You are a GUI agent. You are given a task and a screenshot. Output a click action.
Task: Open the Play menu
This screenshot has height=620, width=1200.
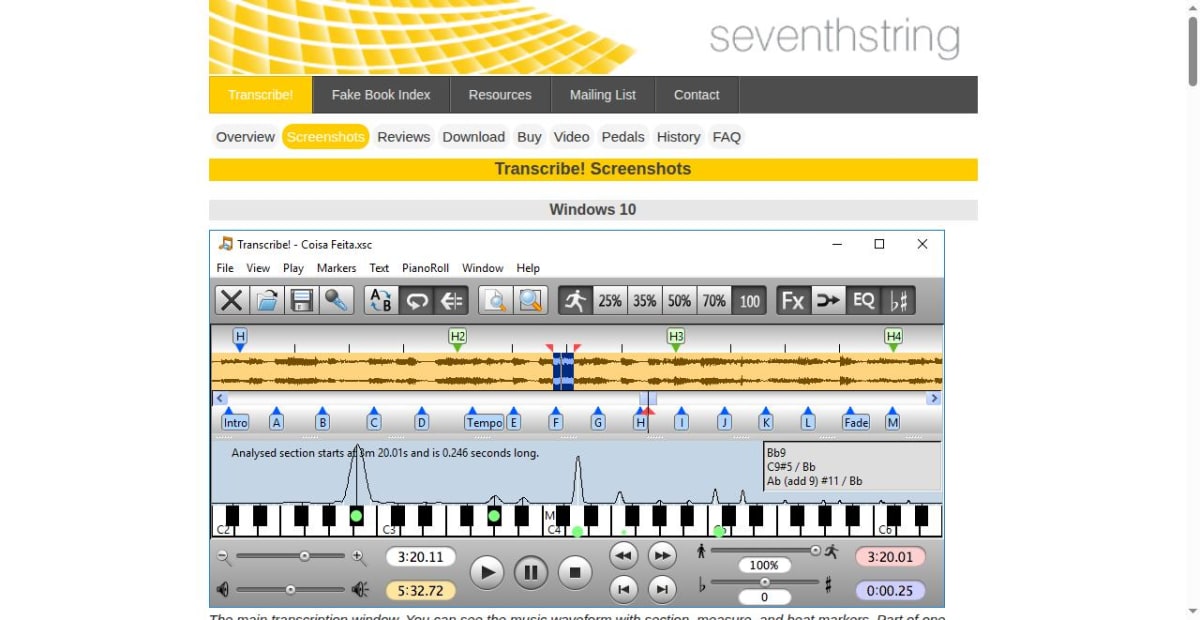[293, 268]
